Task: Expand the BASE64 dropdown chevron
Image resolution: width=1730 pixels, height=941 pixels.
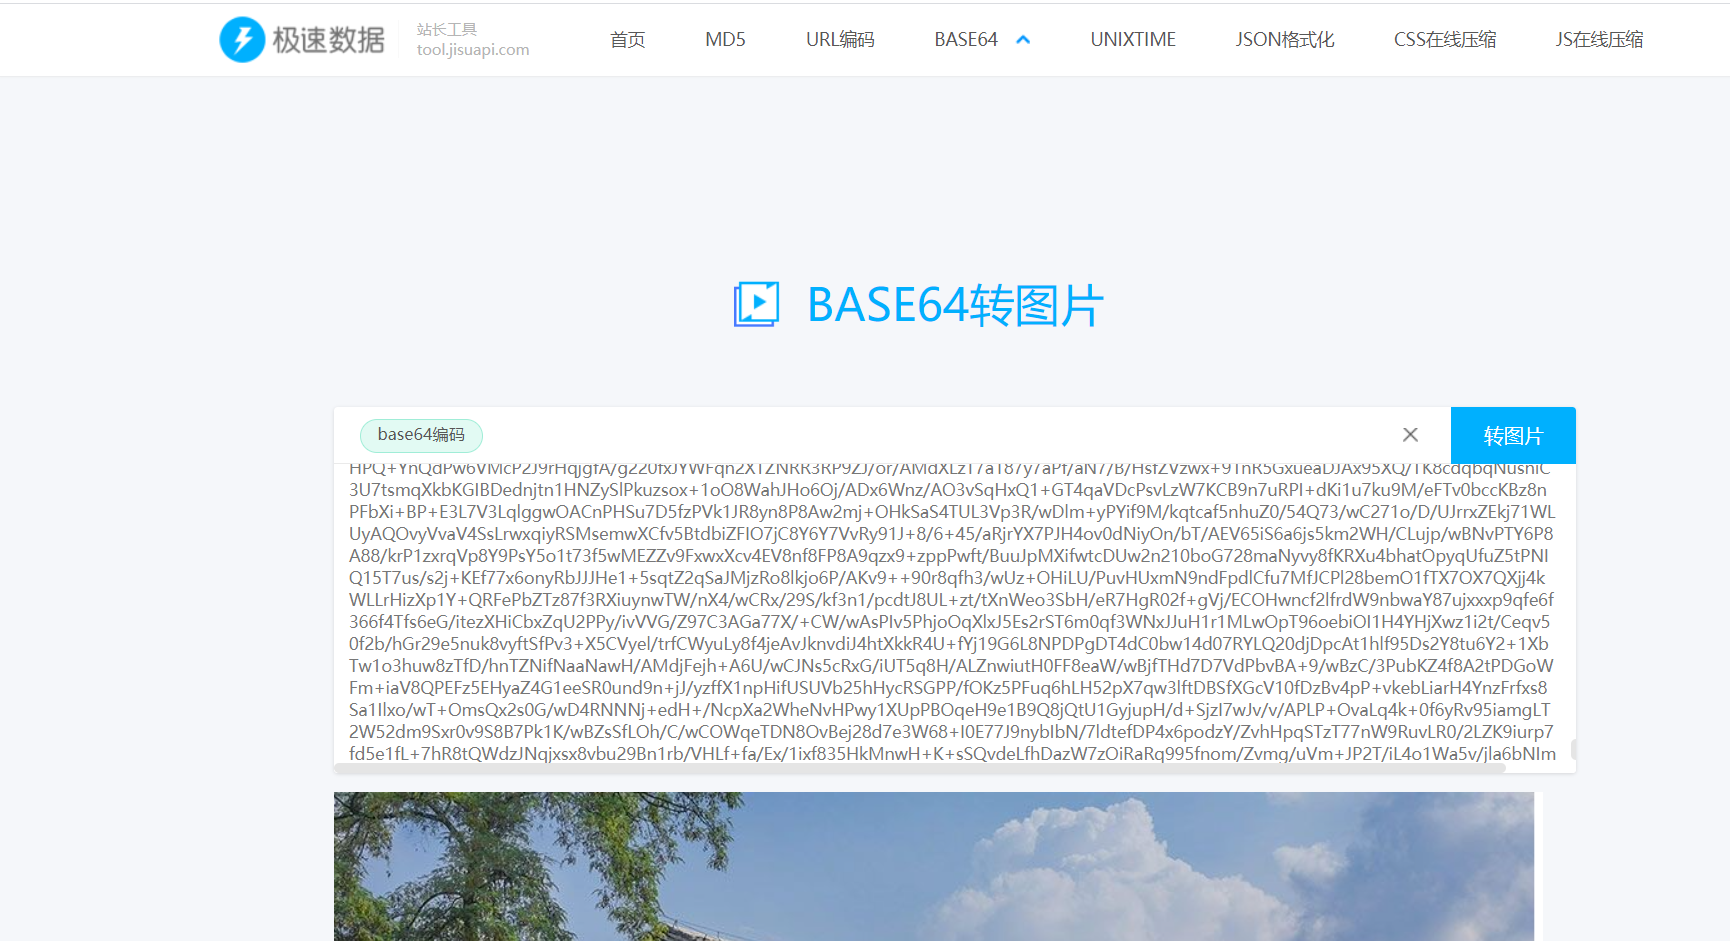Action: [x=1022, y=39]
